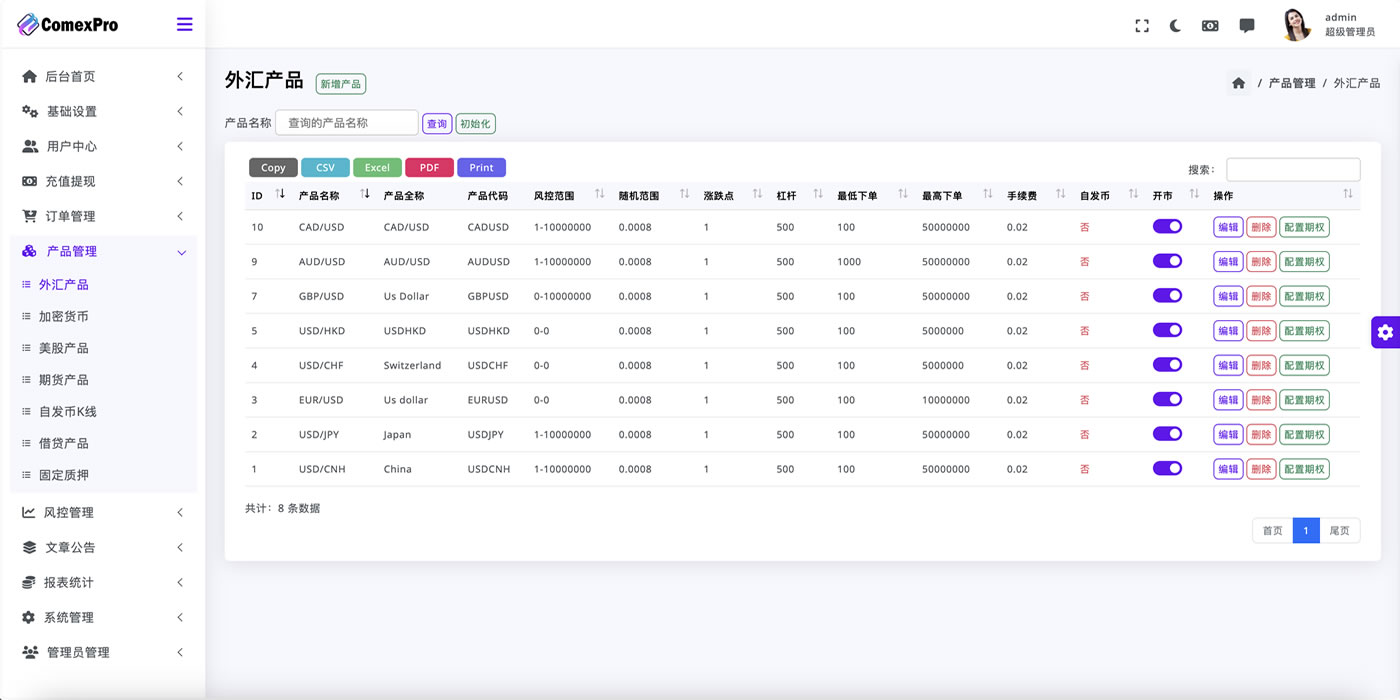This screenshot has width=1400, height=700.
Task: Click the ComexPro logo icon
Action: [28, 25]
